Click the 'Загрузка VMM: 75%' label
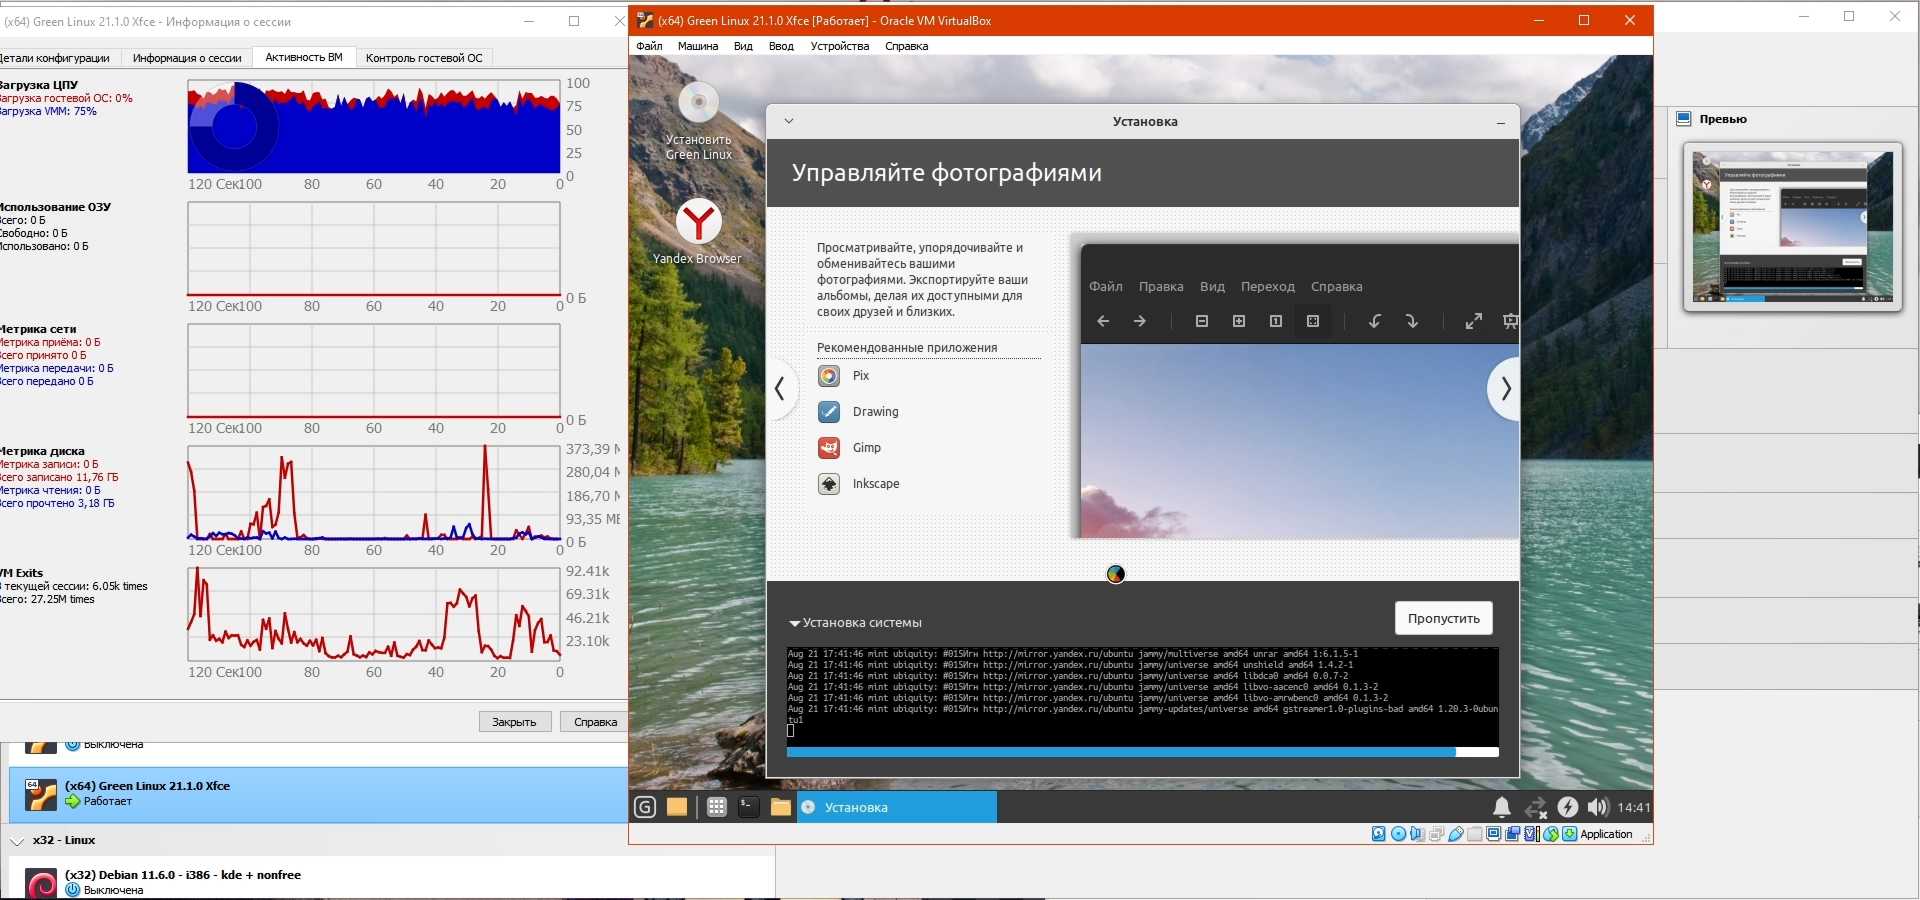Screen dimensions: 1920x900 (49, 112)
